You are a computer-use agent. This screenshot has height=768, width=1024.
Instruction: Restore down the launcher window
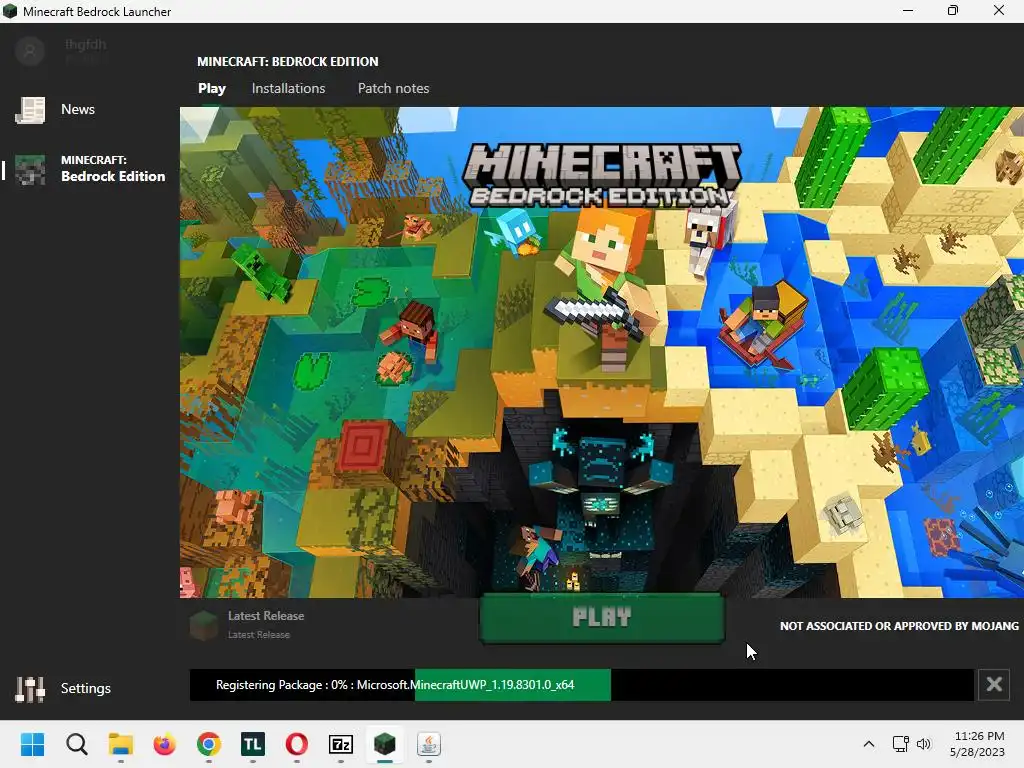coord(953,11)
